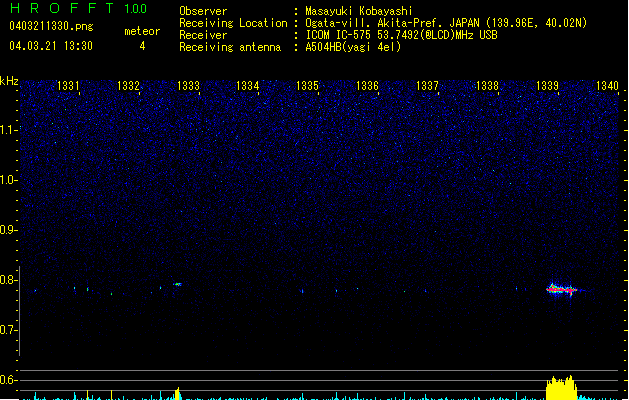Click the 1335 time axis marker

[307, 86]
